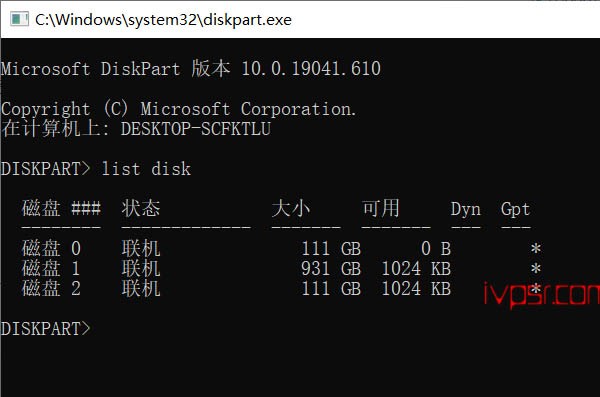
Task: Click the 磁盘 0 row label
Action: coord(51,248)
